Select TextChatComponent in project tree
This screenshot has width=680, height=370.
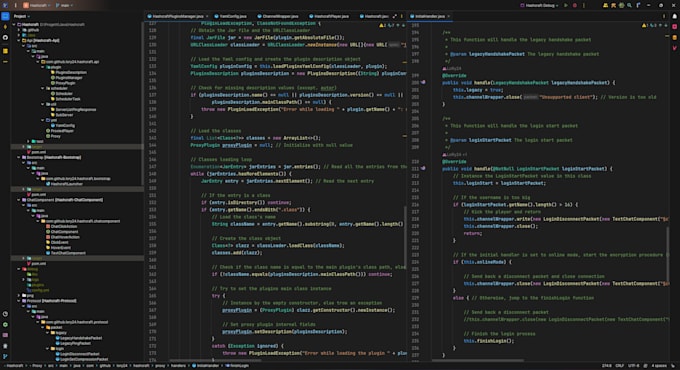coord(65,253)
